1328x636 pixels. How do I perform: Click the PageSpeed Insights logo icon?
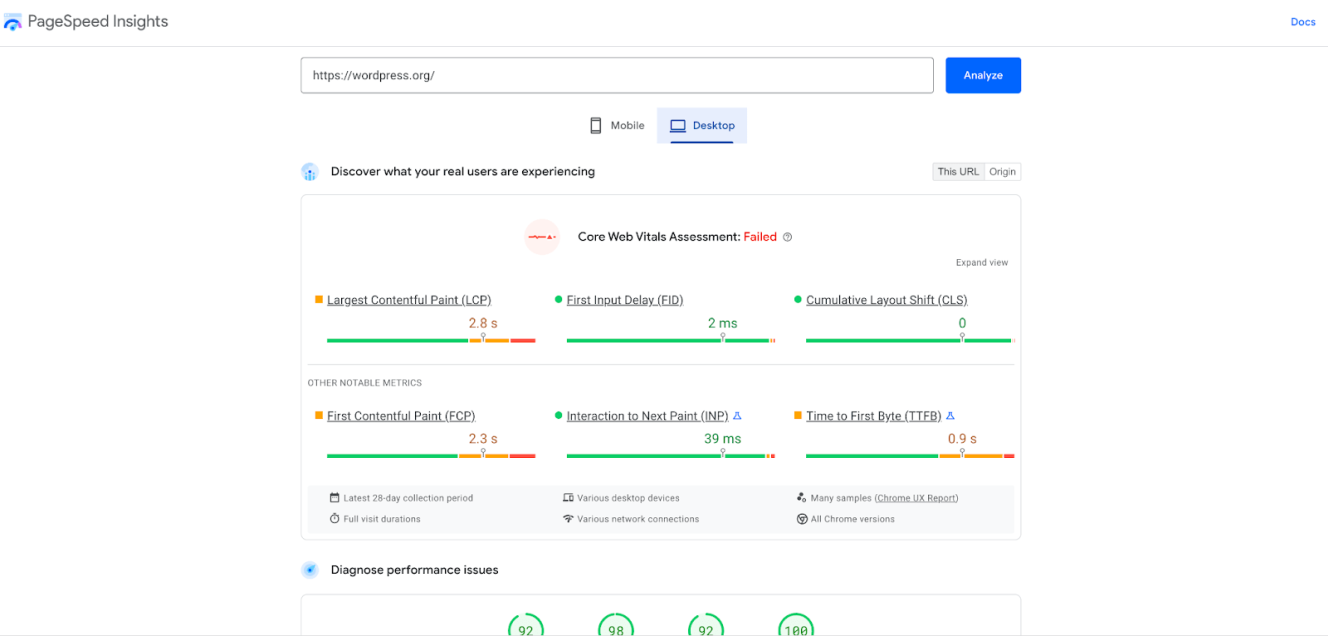(13, 22)
